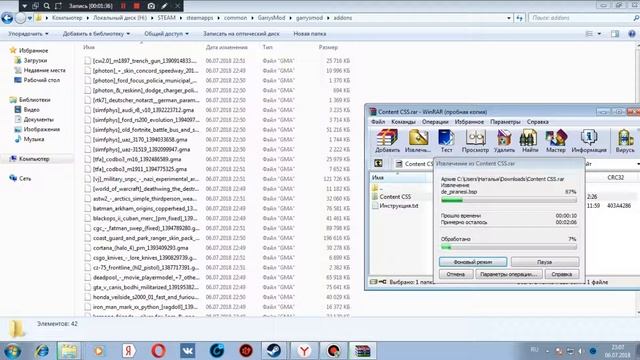This screenshot has height=360, width=640.
Task: Expand the Общий доступ dropdown
Action: [x=166, y=34]
